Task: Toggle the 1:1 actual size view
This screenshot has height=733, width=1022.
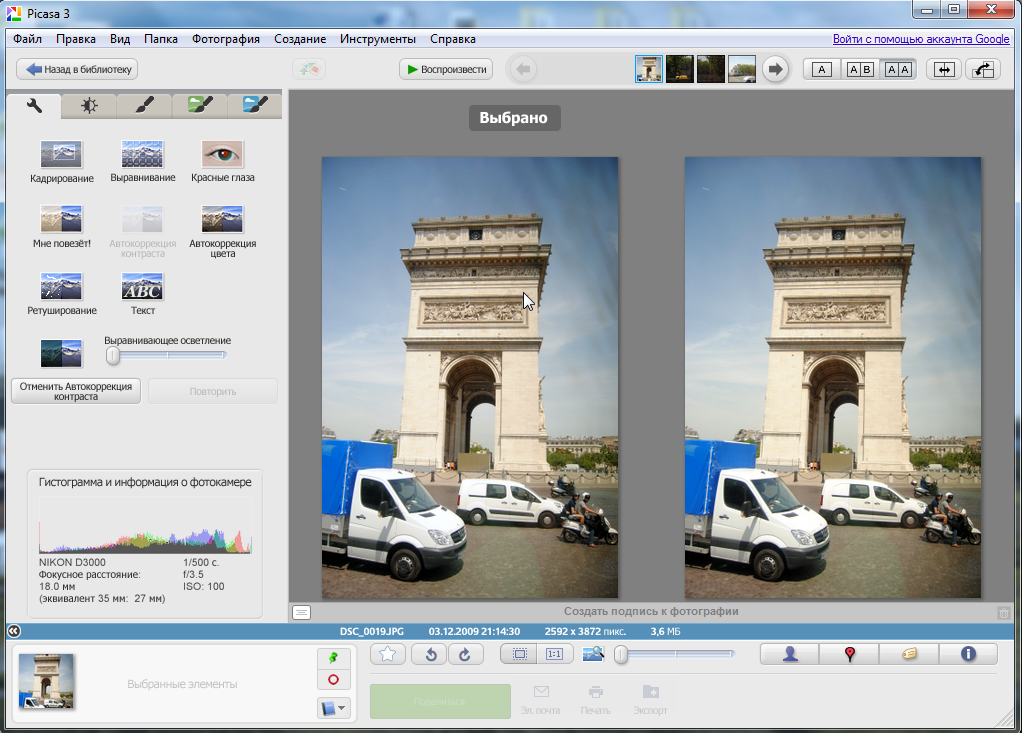Action: 553,654
